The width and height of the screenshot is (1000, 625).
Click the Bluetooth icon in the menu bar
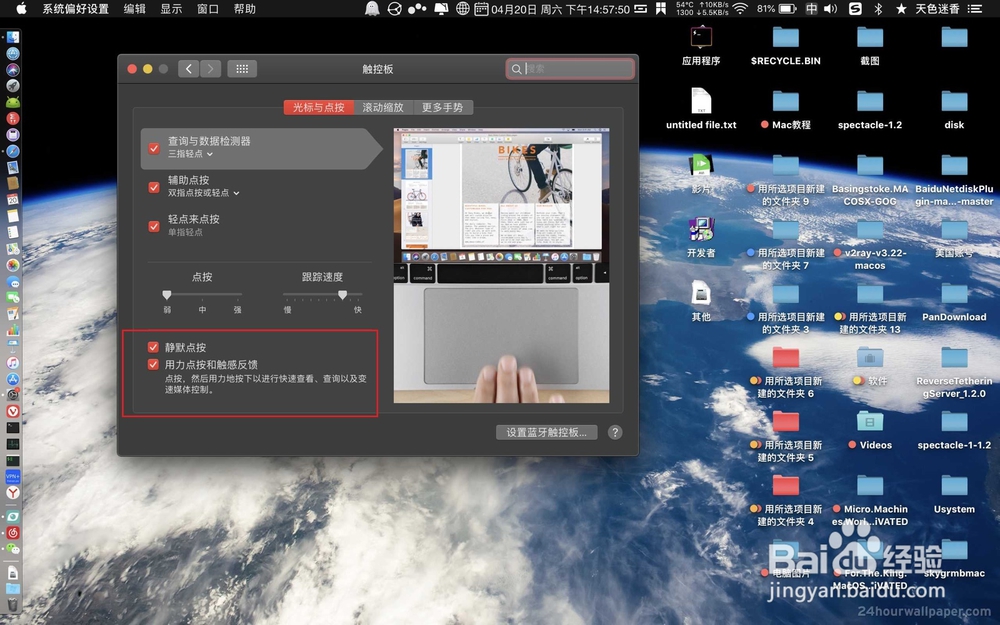tap(878, 8)
